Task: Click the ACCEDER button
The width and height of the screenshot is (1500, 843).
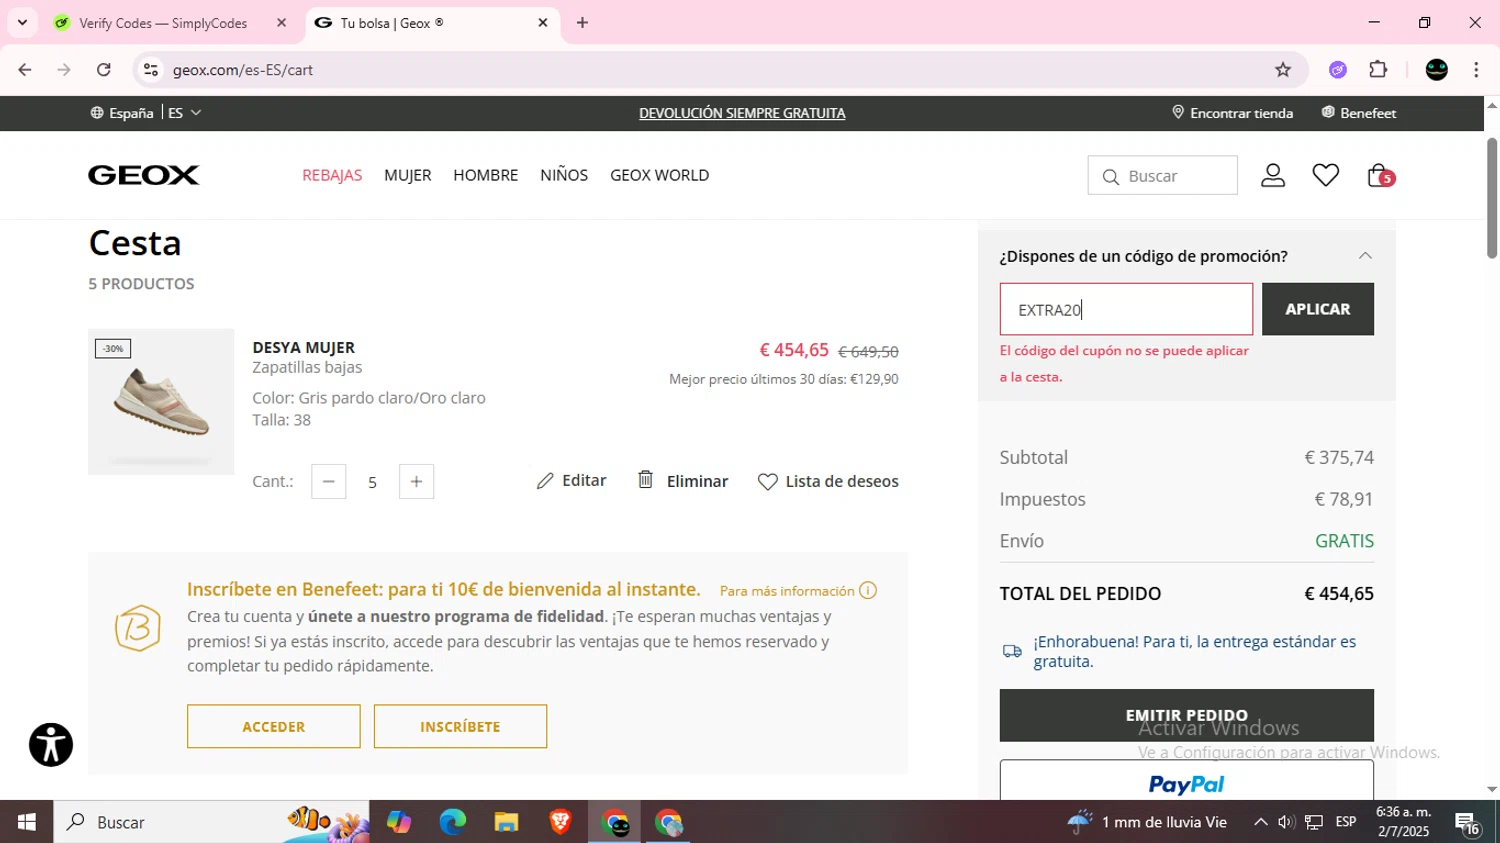Action: tap(273, 726)
